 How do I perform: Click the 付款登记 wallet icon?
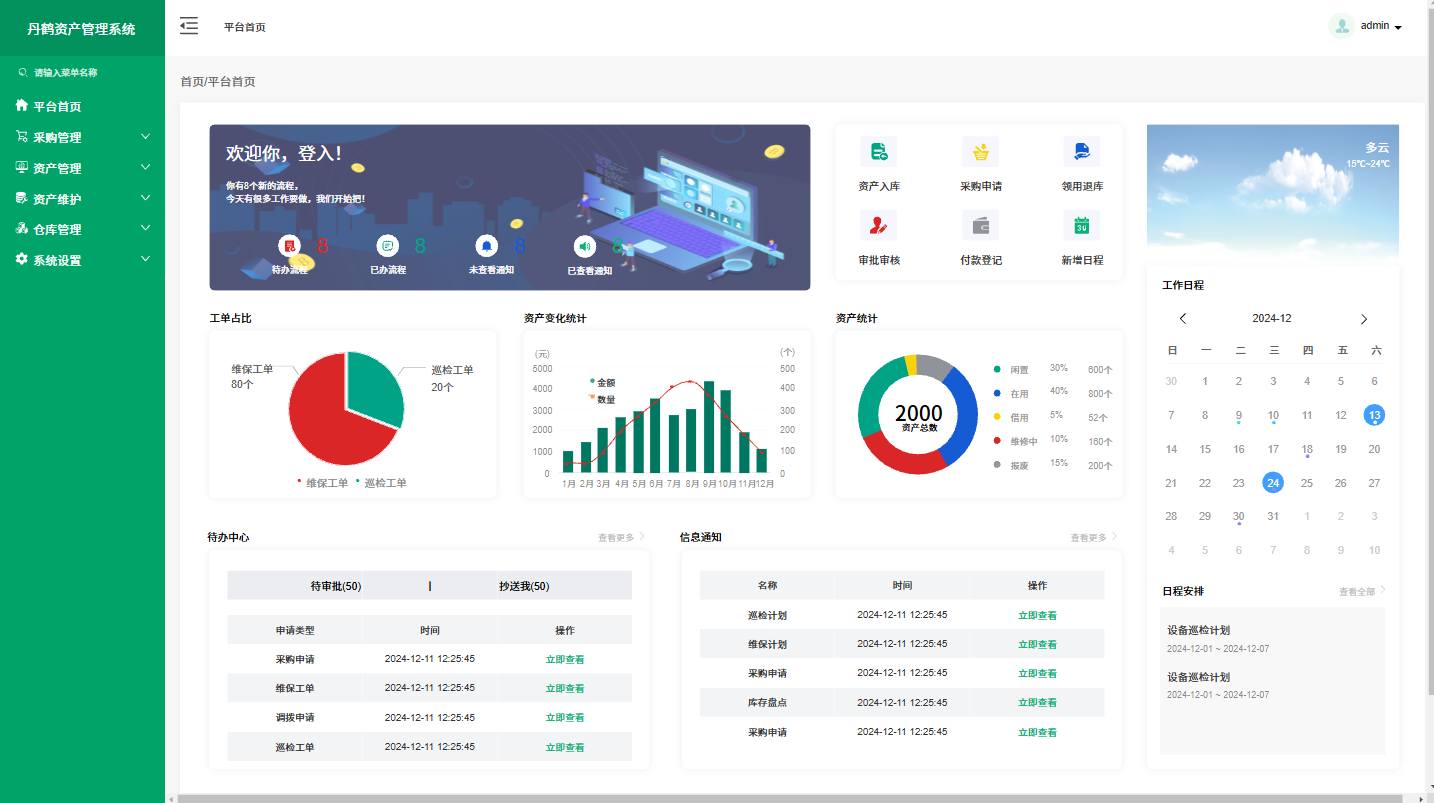(980, 226)
